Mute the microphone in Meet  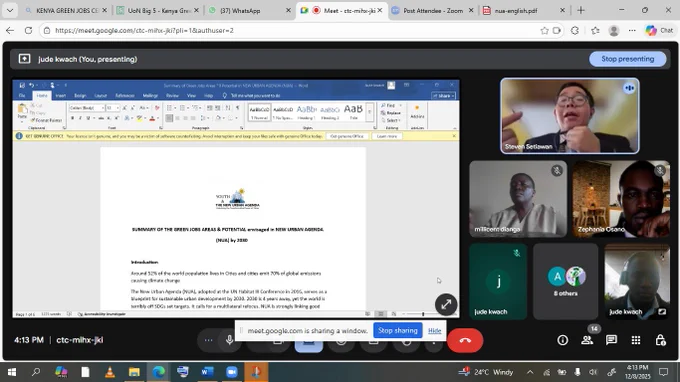tap(229, 340)
